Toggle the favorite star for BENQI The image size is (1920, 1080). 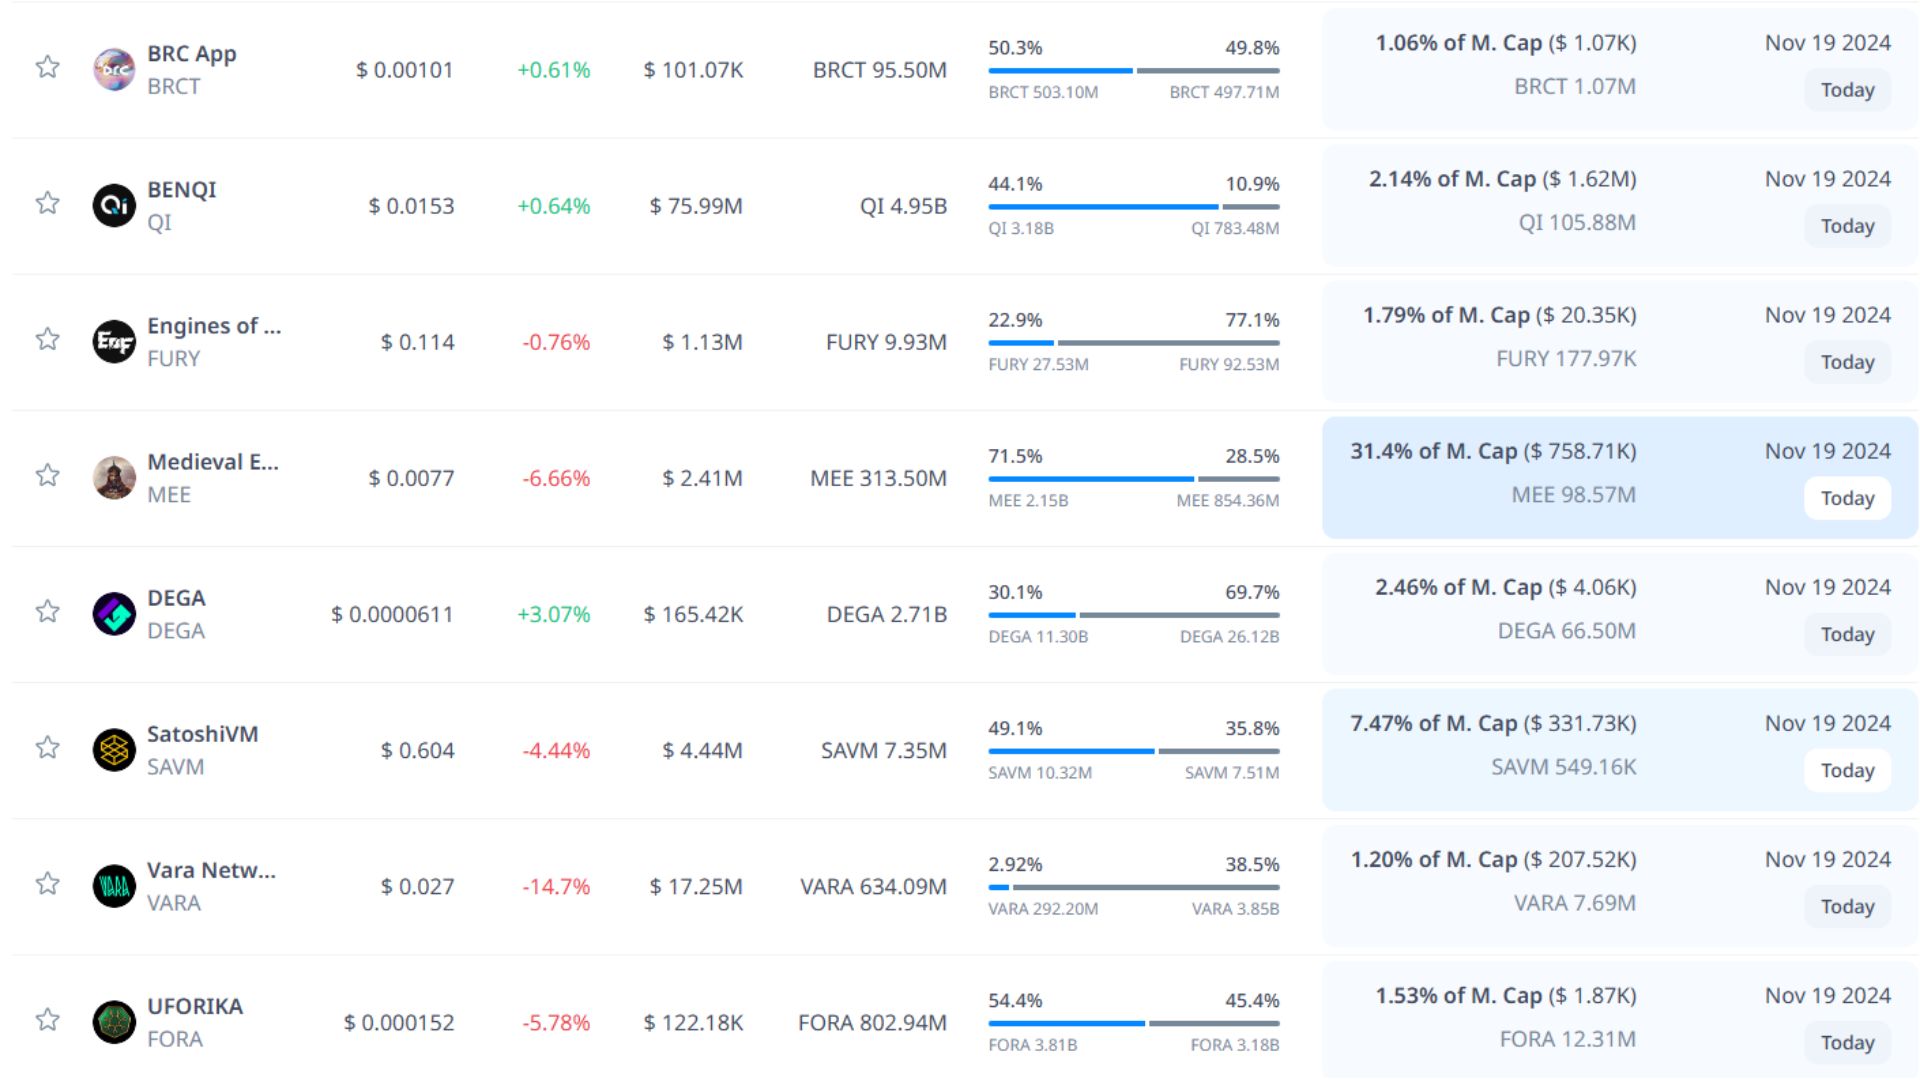[47, 203]
